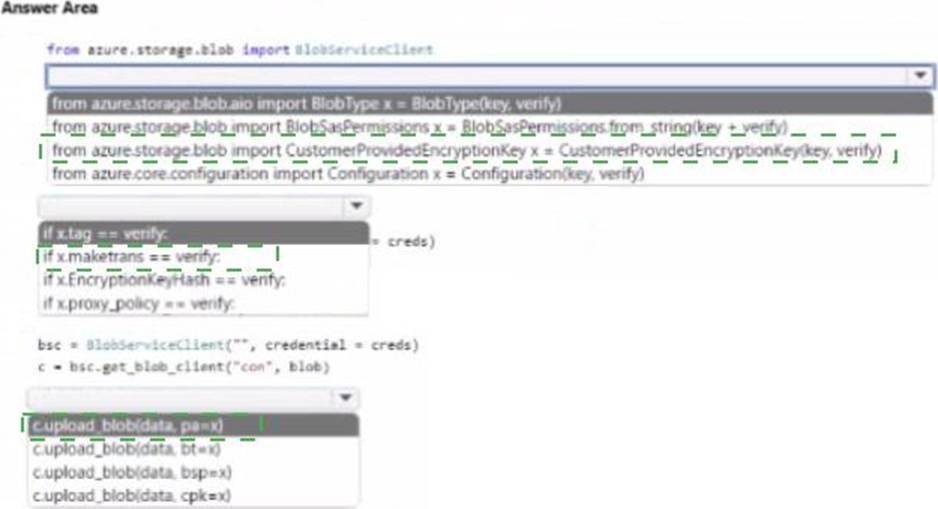
Task: Click the 'Answer Area' heading
Action: click(49, 8)
